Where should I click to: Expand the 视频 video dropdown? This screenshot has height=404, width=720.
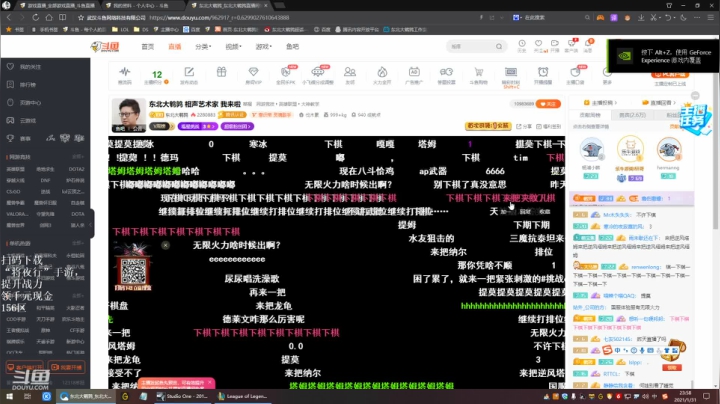(x=233, y=46)
